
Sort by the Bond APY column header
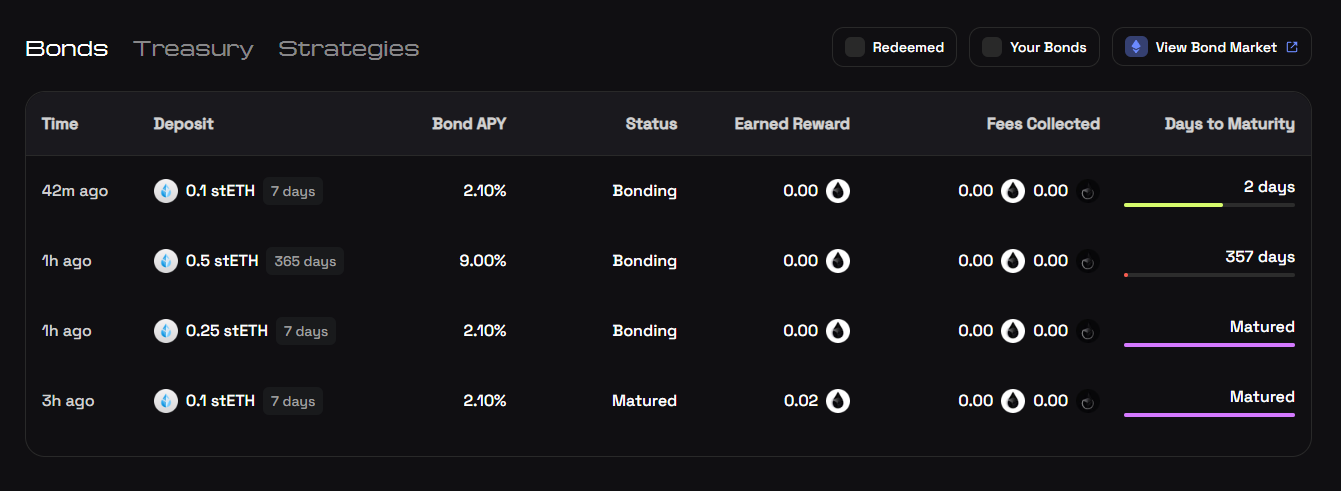coord(469,124)
